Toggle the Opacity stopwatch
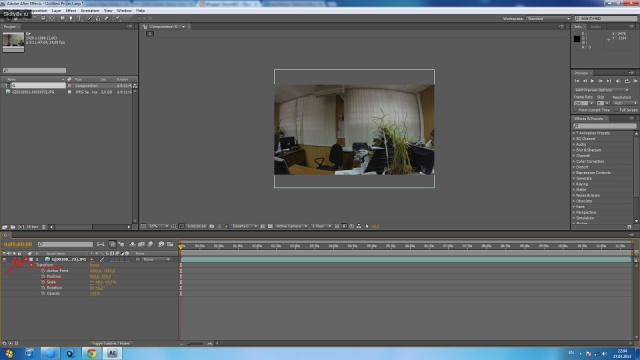 (43, 293)
